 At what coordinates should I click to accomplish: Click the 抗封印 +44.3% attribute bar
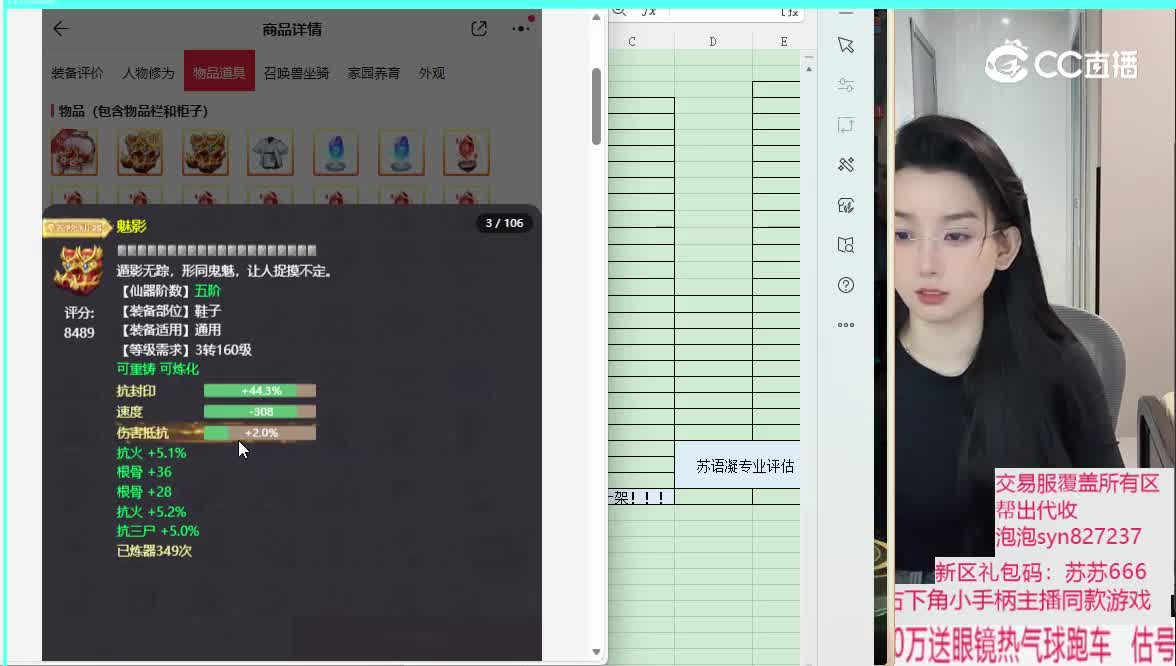[260, 390]
